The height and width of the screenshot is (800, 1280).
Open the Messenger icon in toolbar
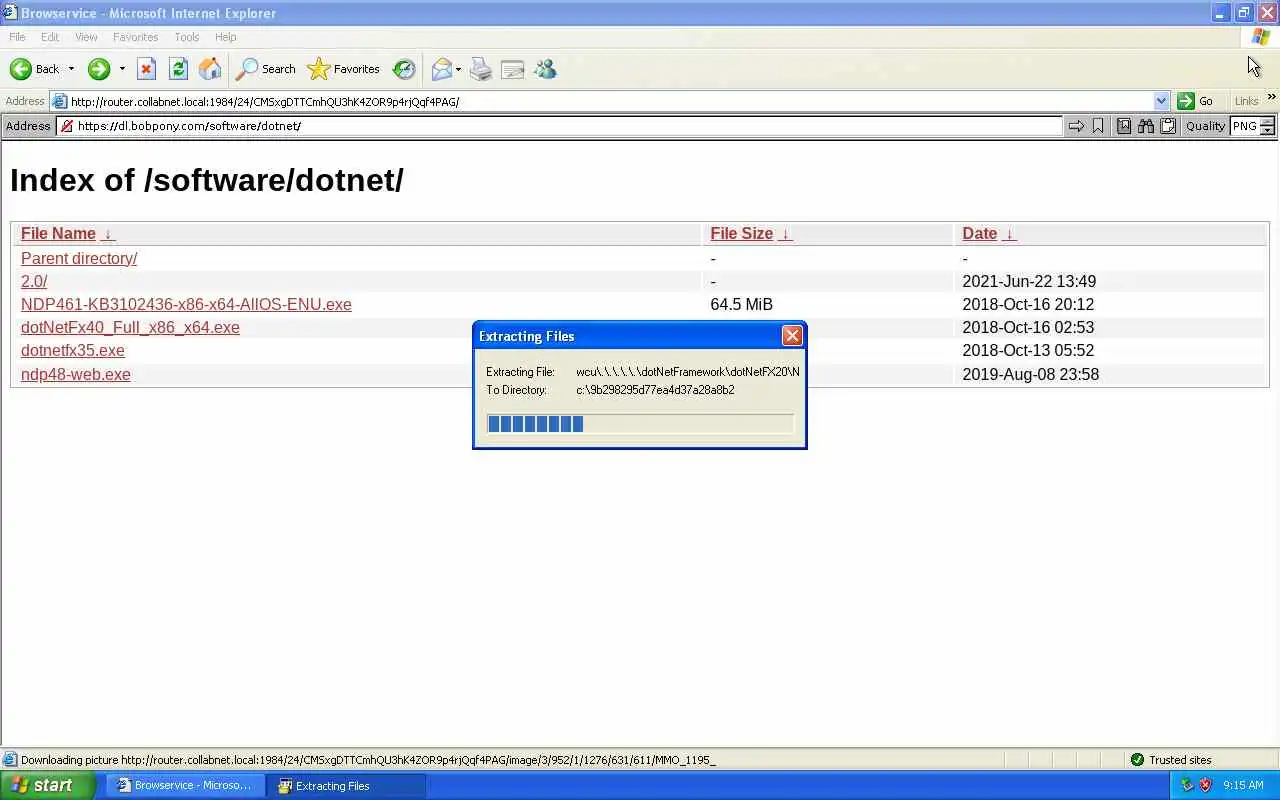click(x=545, y=69)
